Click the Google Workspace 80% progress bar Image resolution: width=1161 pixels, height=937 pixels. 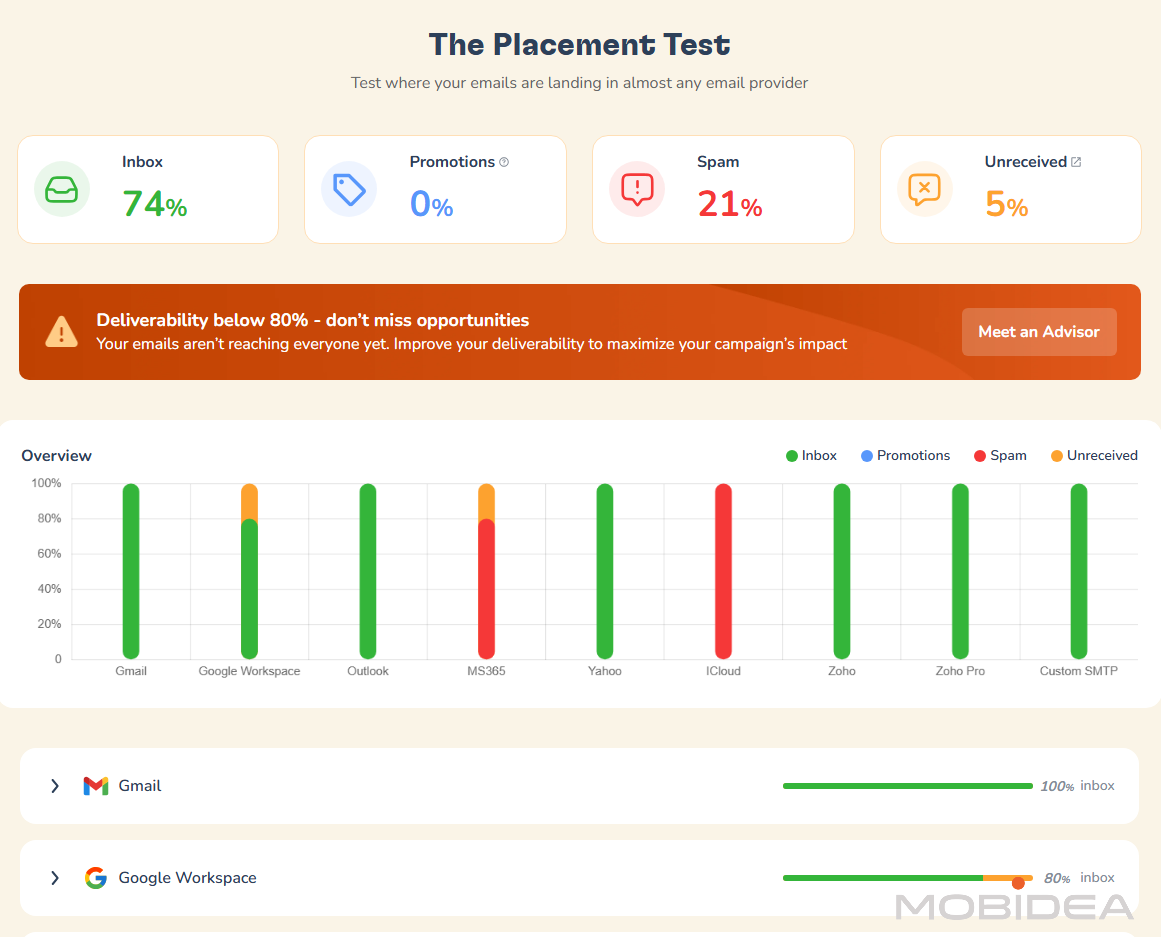point(907,878)
